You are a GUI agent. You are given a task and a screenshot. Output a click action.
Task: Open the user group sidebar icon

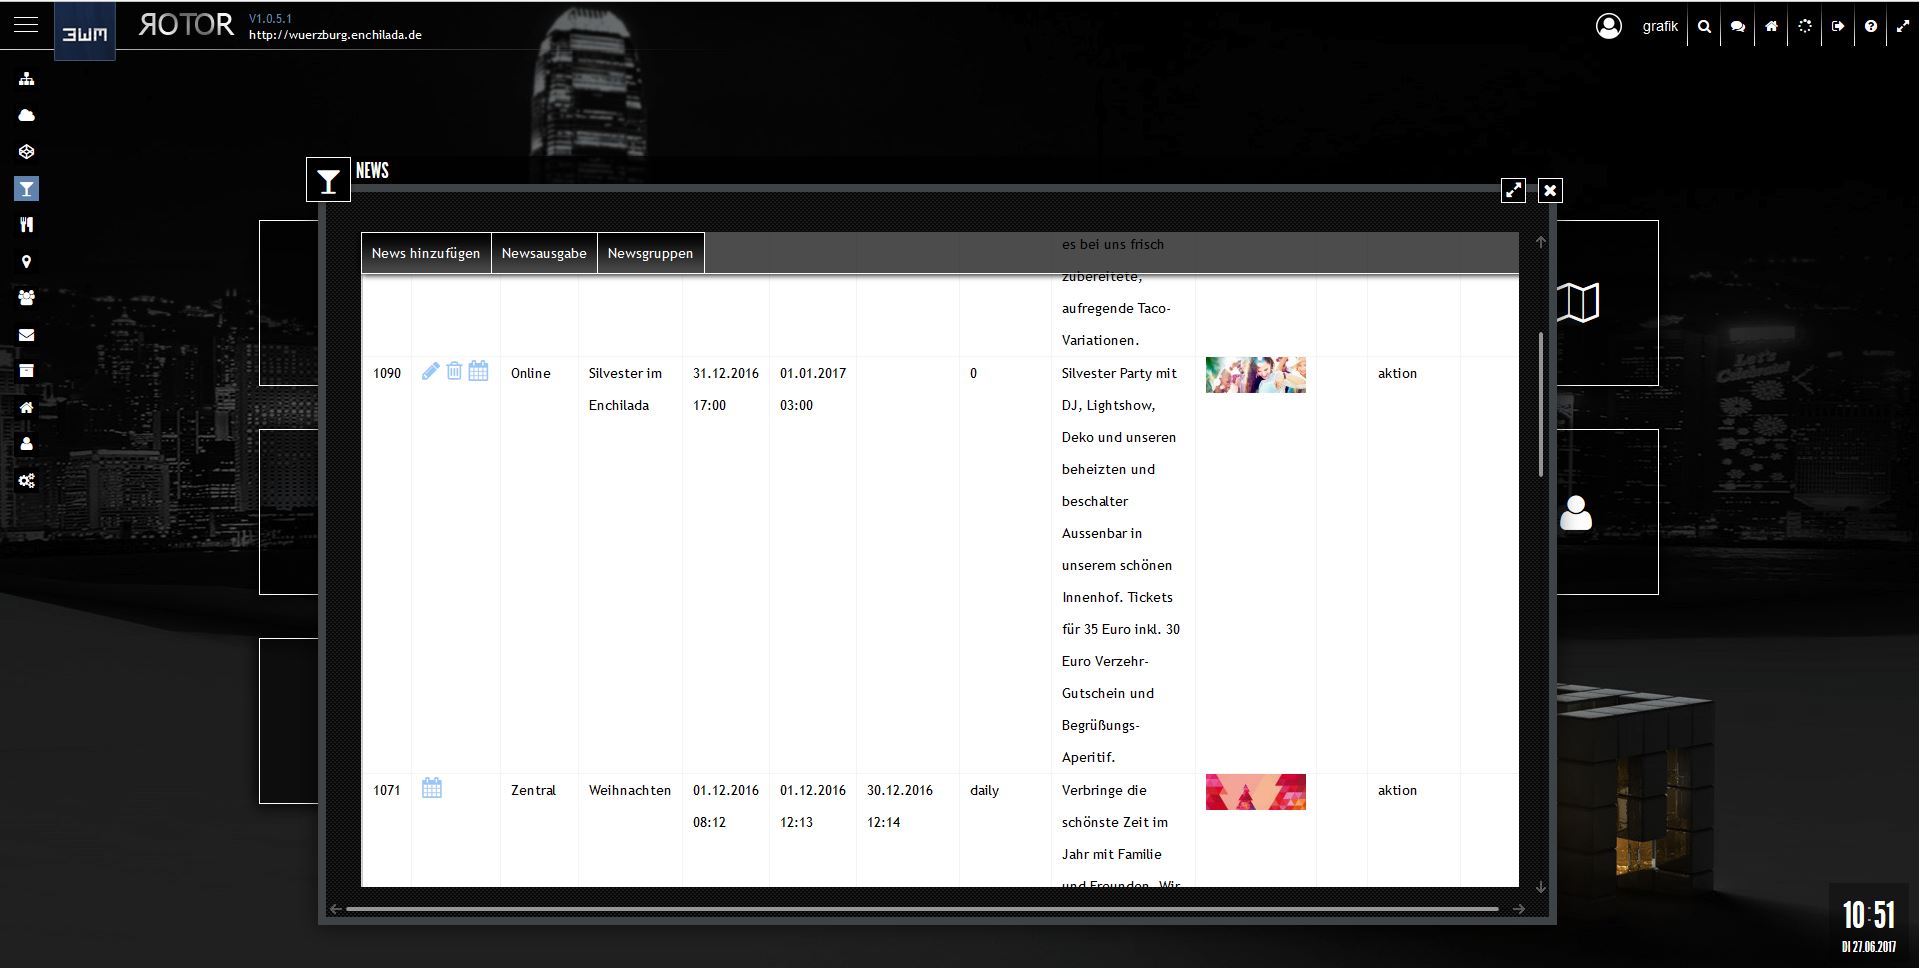pos(27,298)
